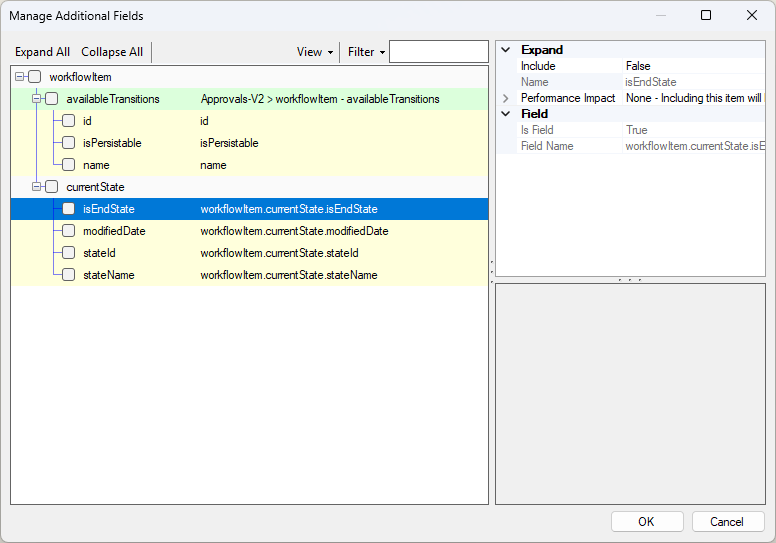Enable the modifiedDate checkbox
Image resolution: width=776 pixels, height=543 pixels.
68,231
